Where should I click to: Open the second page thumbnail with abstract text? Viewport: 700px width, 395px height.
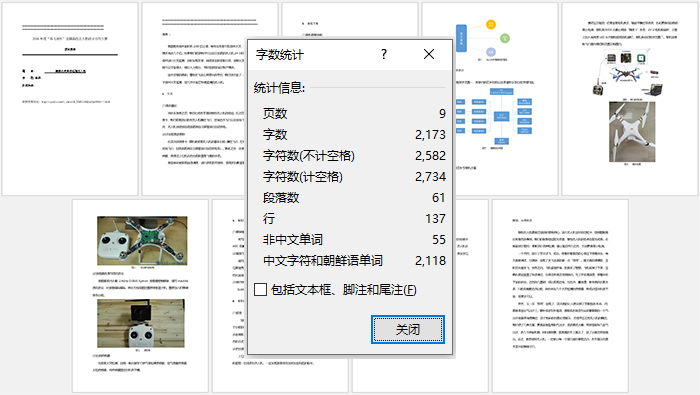point(194,99)
